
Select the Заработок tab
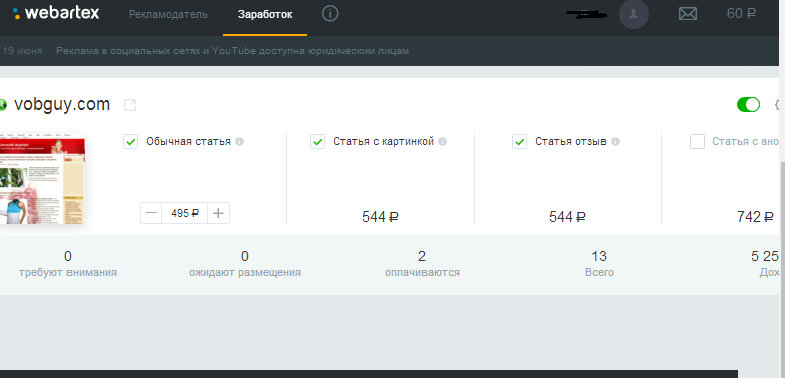pyautogui.click(x=265, y=15)
